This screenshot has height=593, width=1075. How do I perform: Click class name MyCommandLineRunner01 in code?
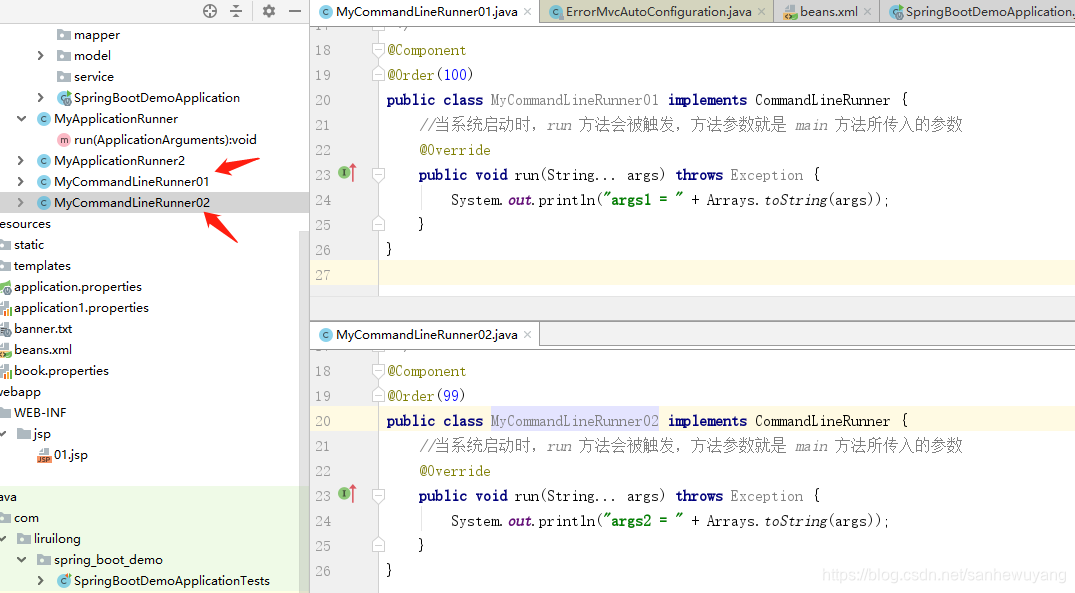point(575,100)
